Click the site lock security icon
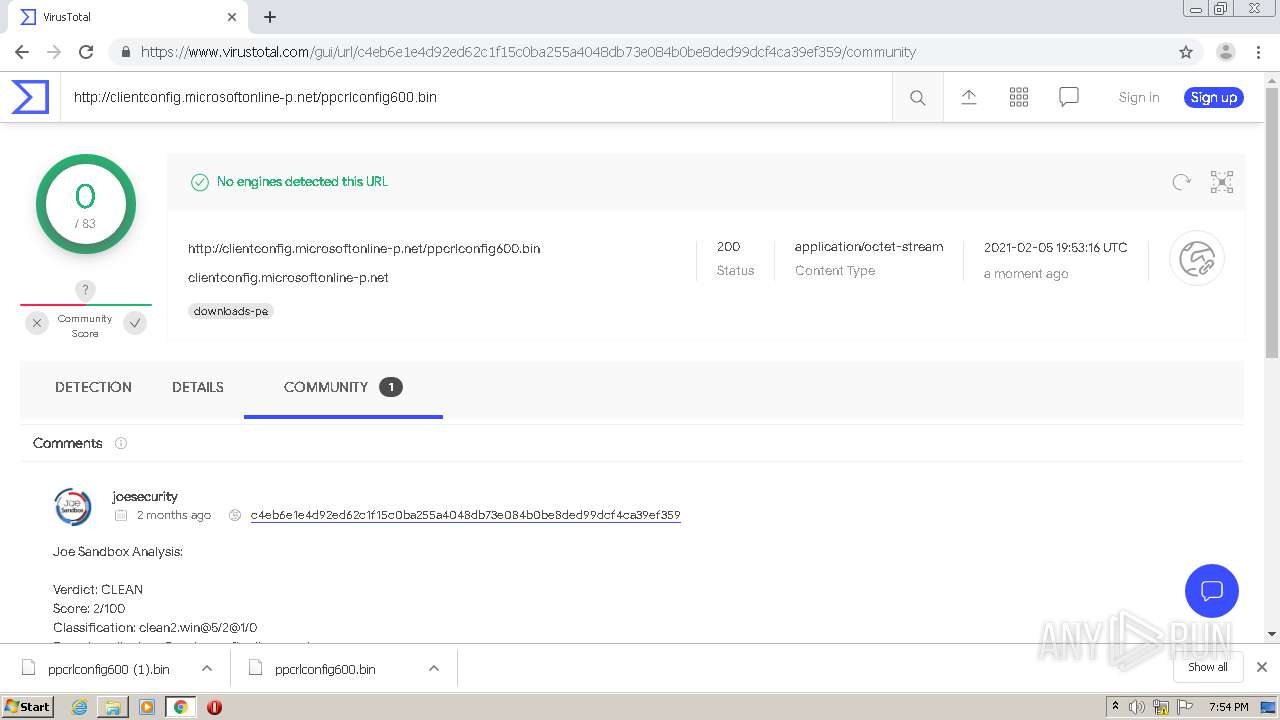Image resolution: width=1280 pixels, height=720 pixels. 126,52
